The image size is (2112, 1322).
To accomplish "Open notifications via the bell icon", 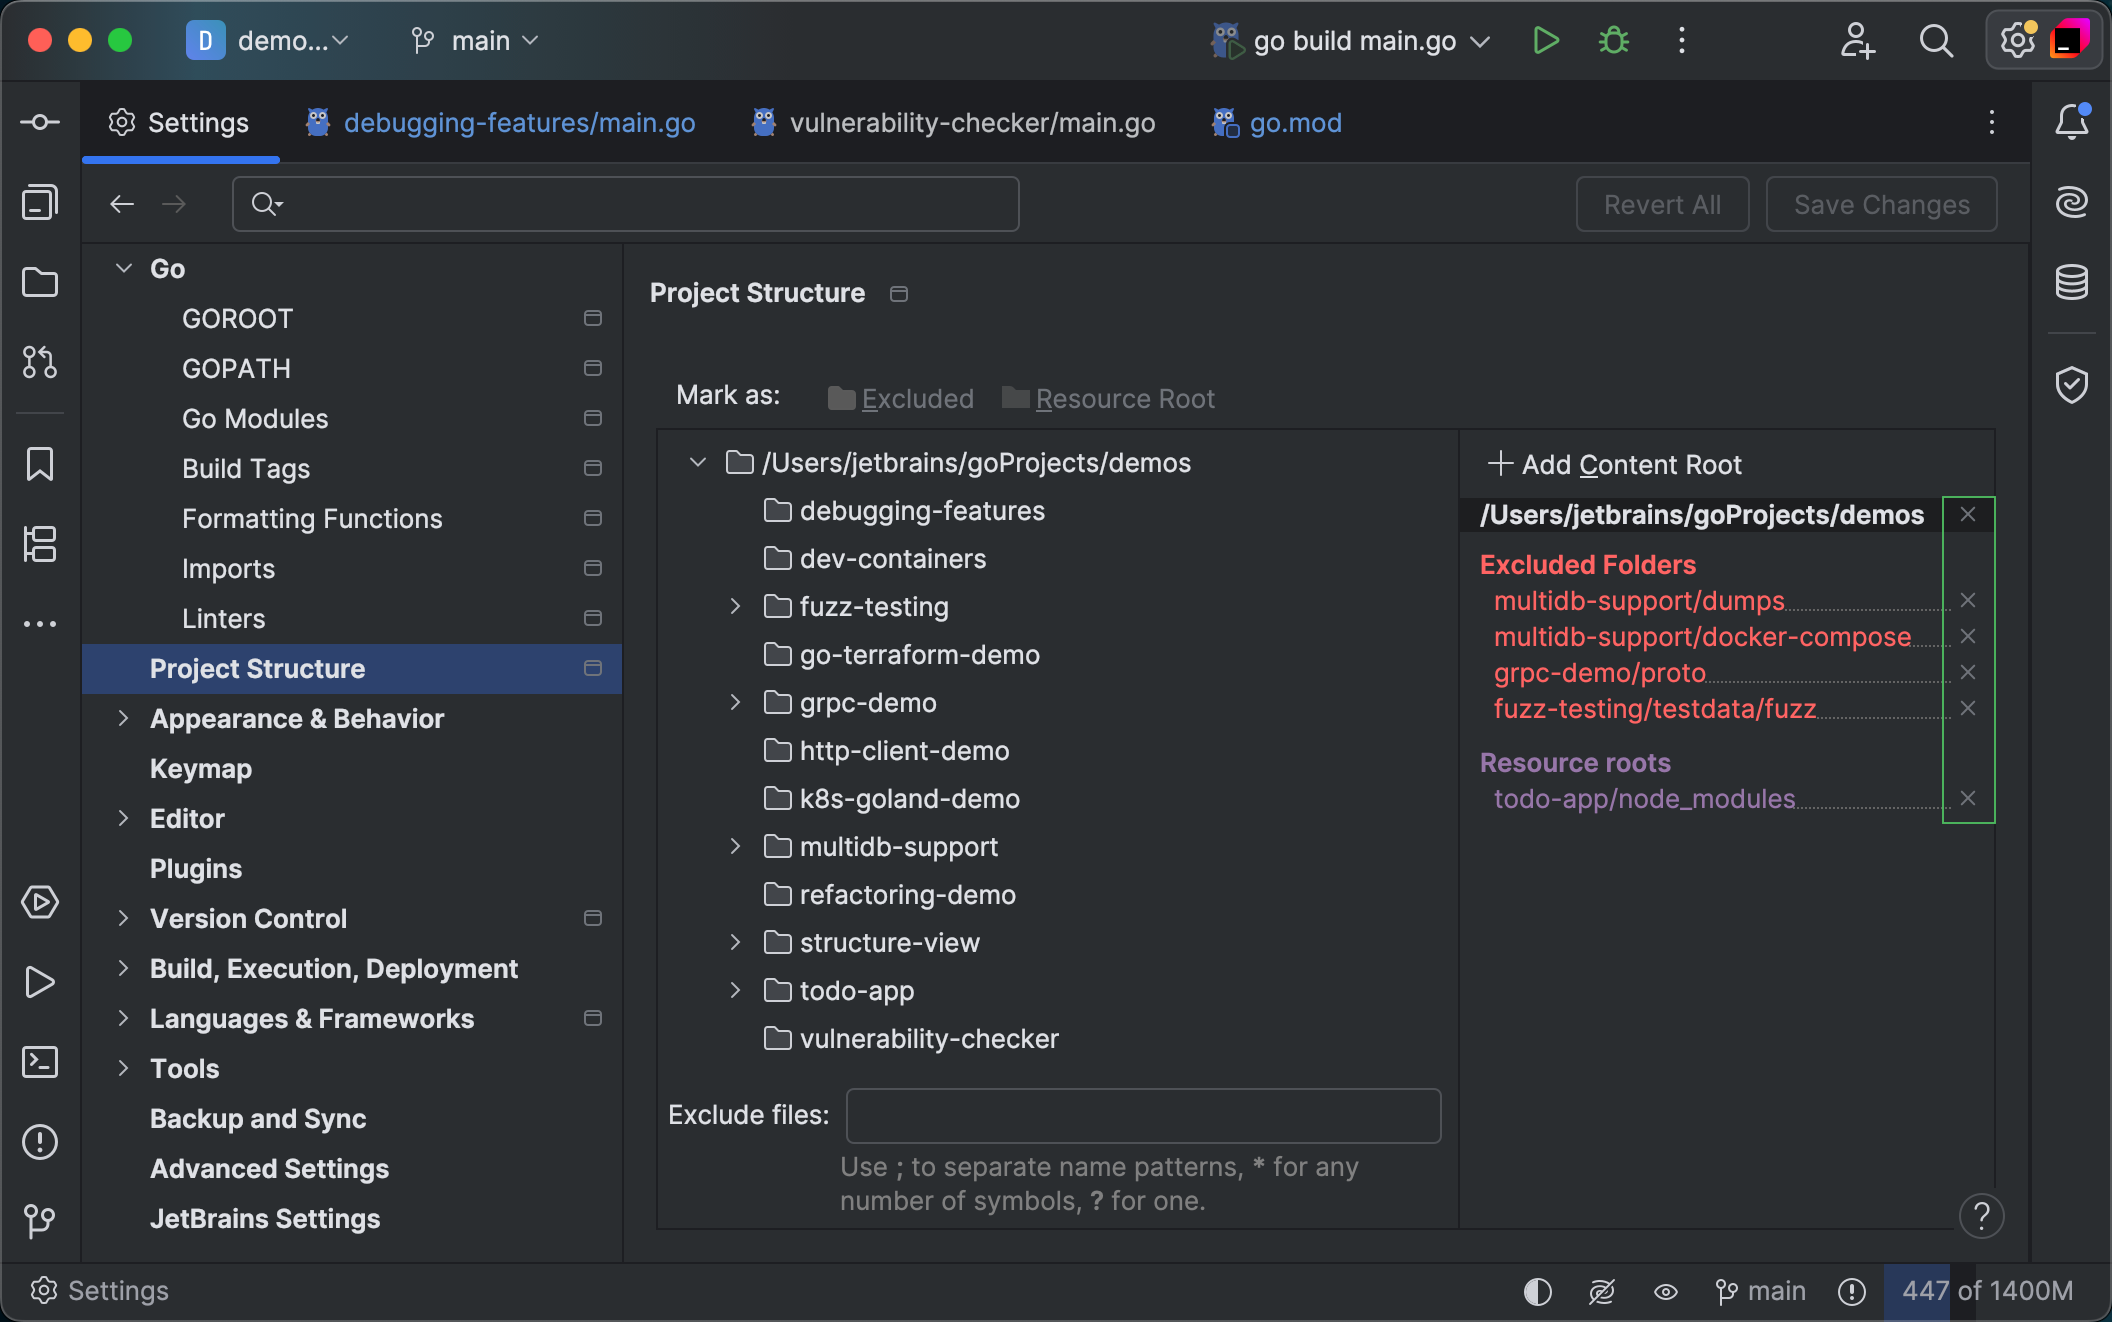I will (x=2071, y=122).
